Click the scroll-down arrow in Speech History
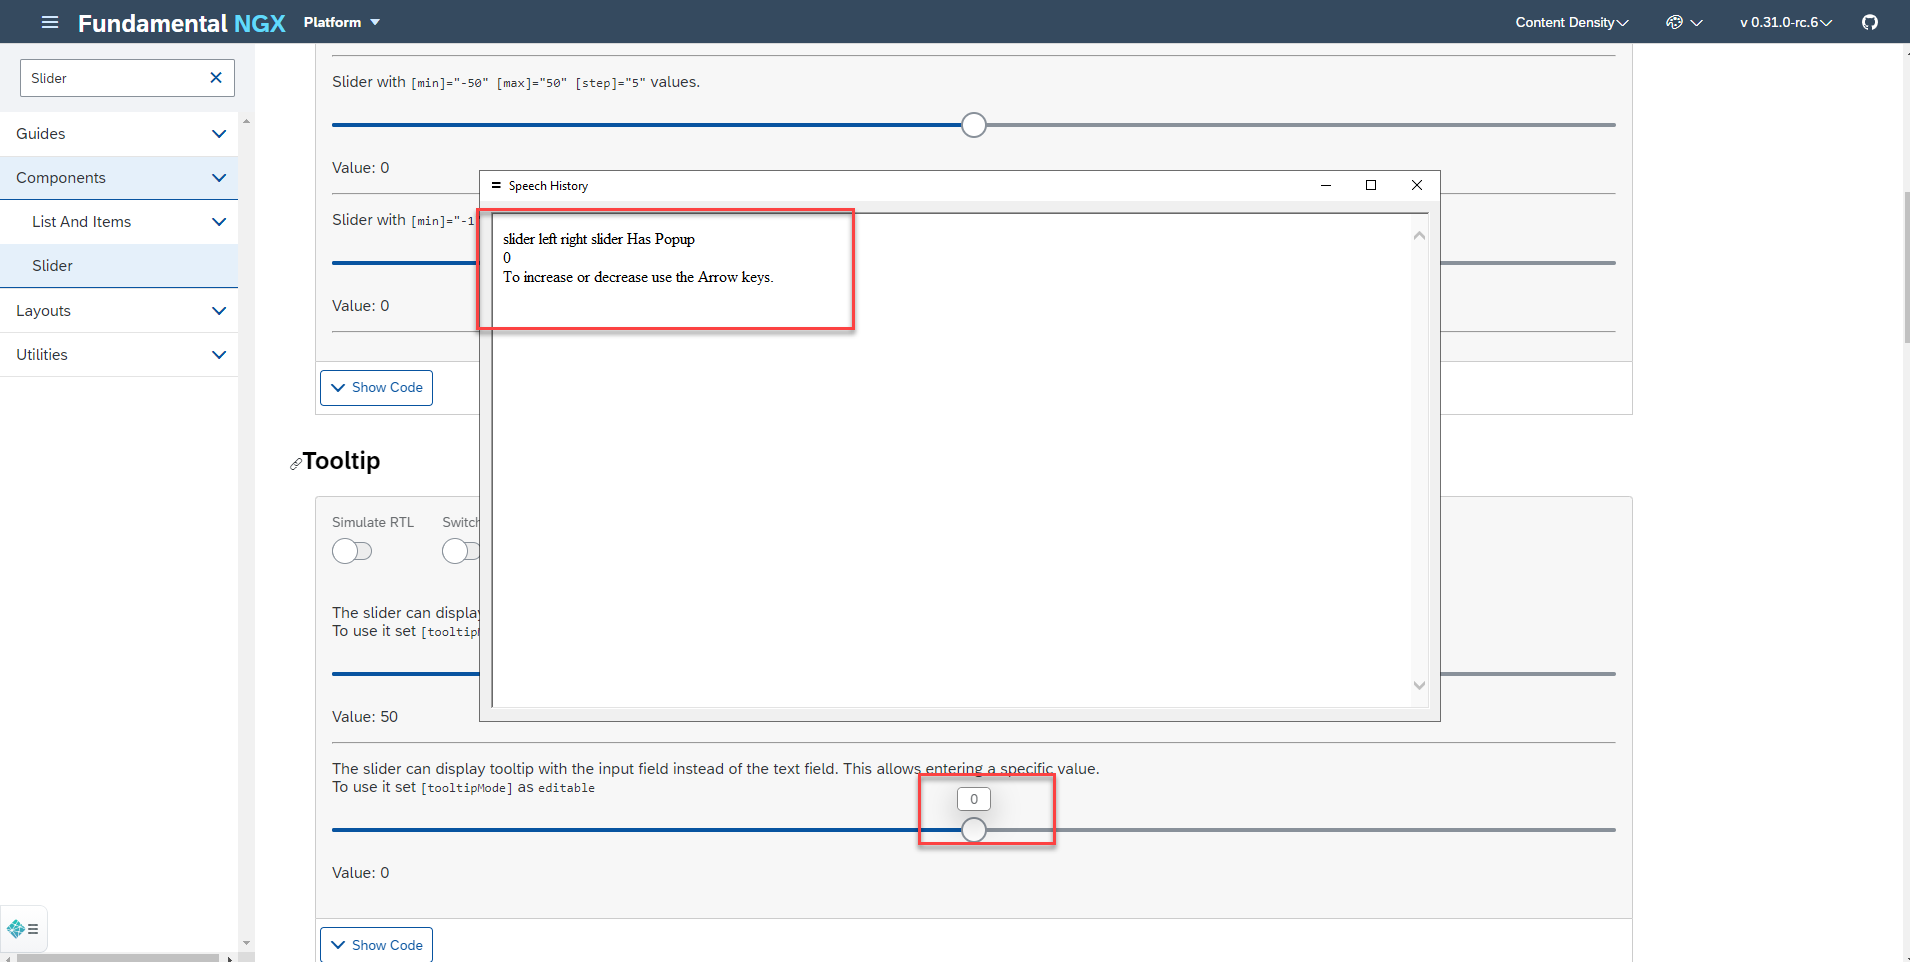 tap(1417, 686)
